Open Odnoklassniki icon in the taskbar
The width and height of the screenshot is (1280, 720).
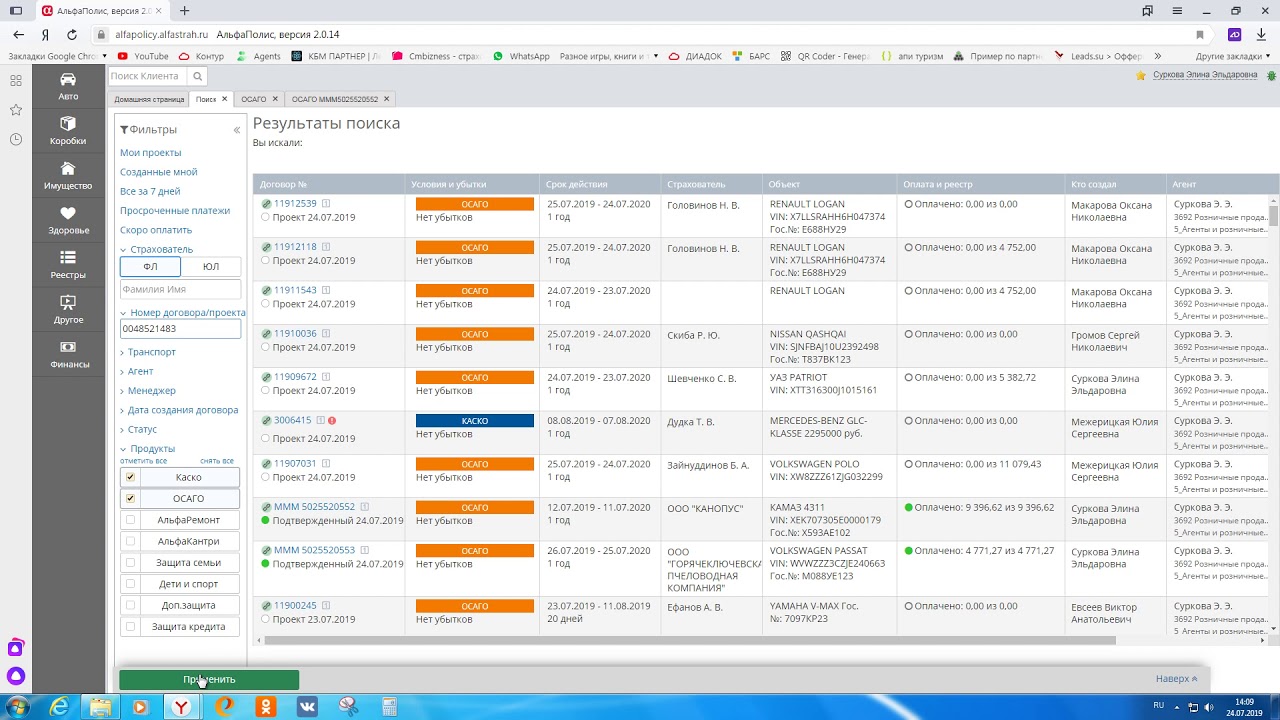(x=266, y=706)
